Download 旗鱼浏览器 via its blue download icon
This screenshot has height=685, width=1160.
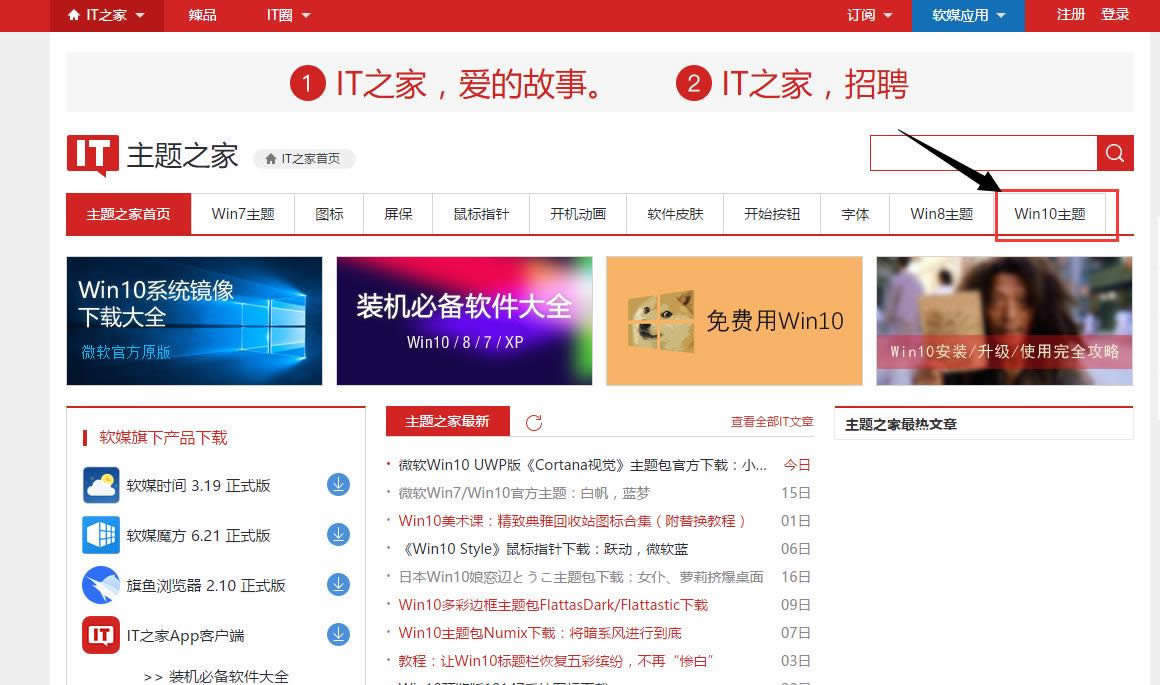click(338, 585)
